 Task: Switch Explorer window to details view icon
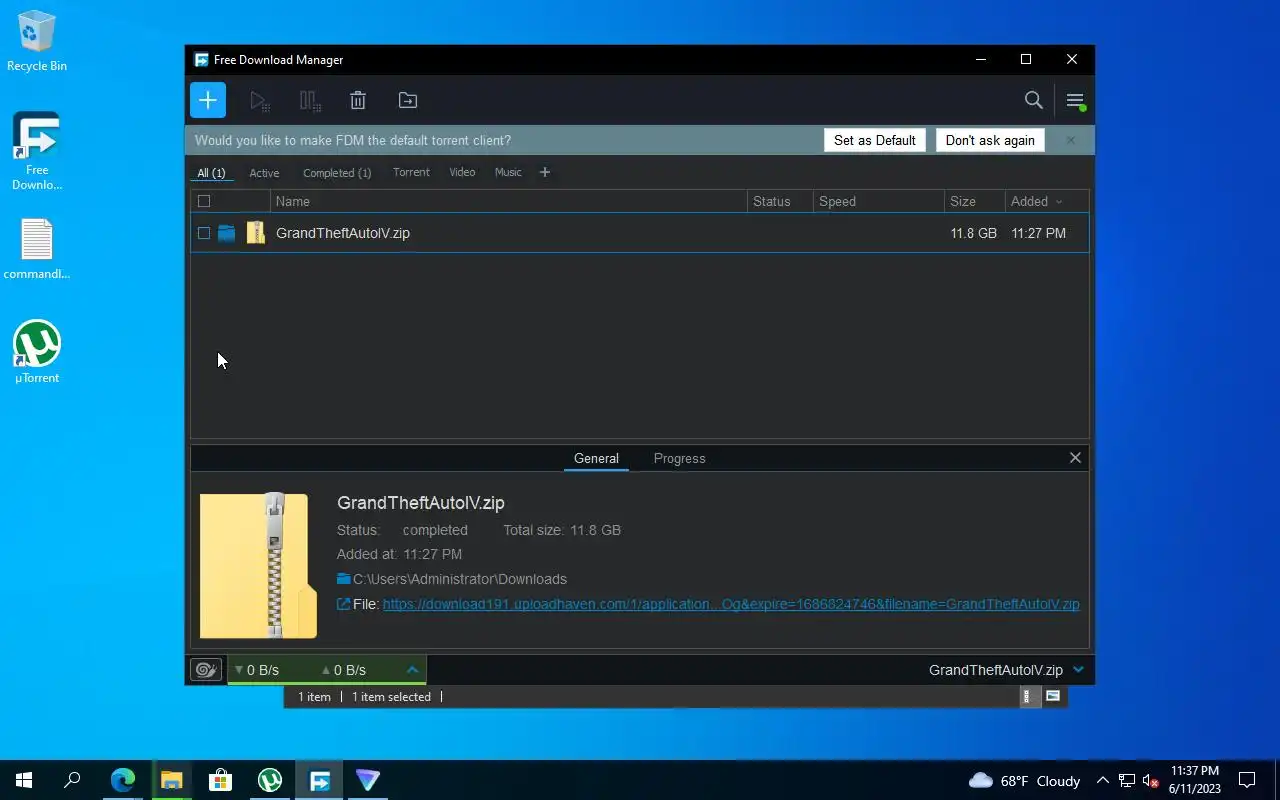click(x=1027, y=696)
